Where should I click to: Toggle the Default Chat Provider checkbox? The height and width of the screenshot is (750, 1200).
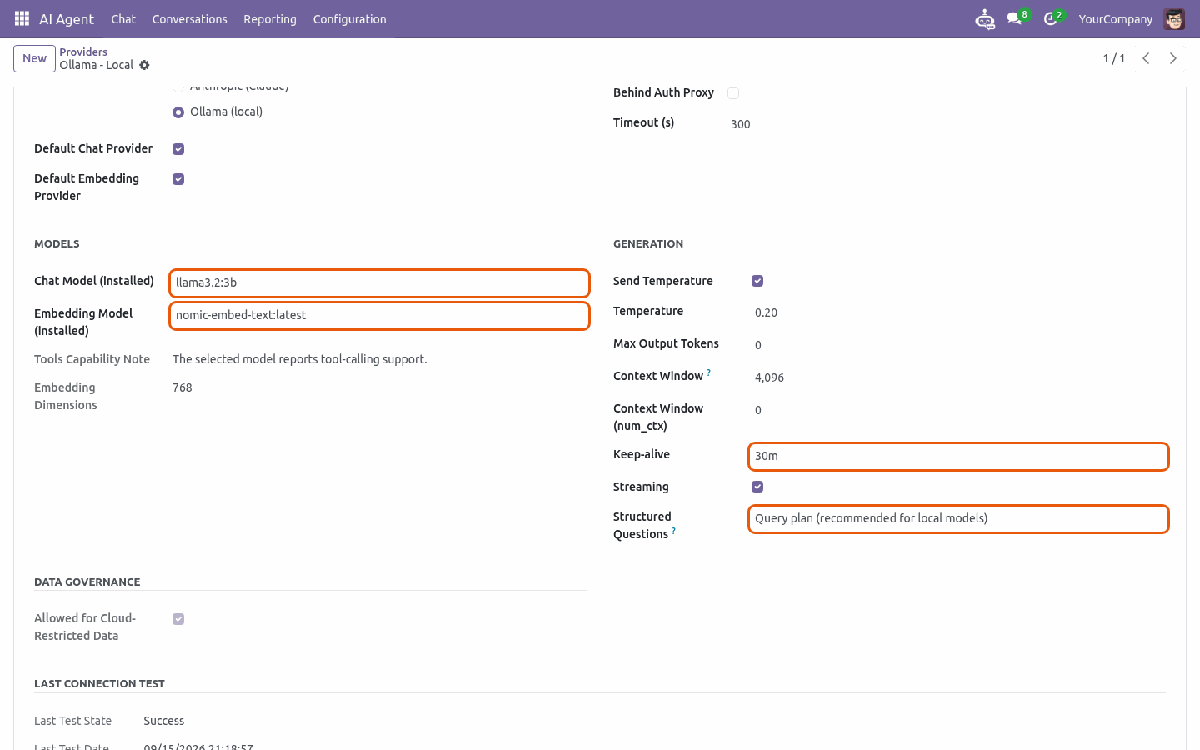[x=178, y=149]
